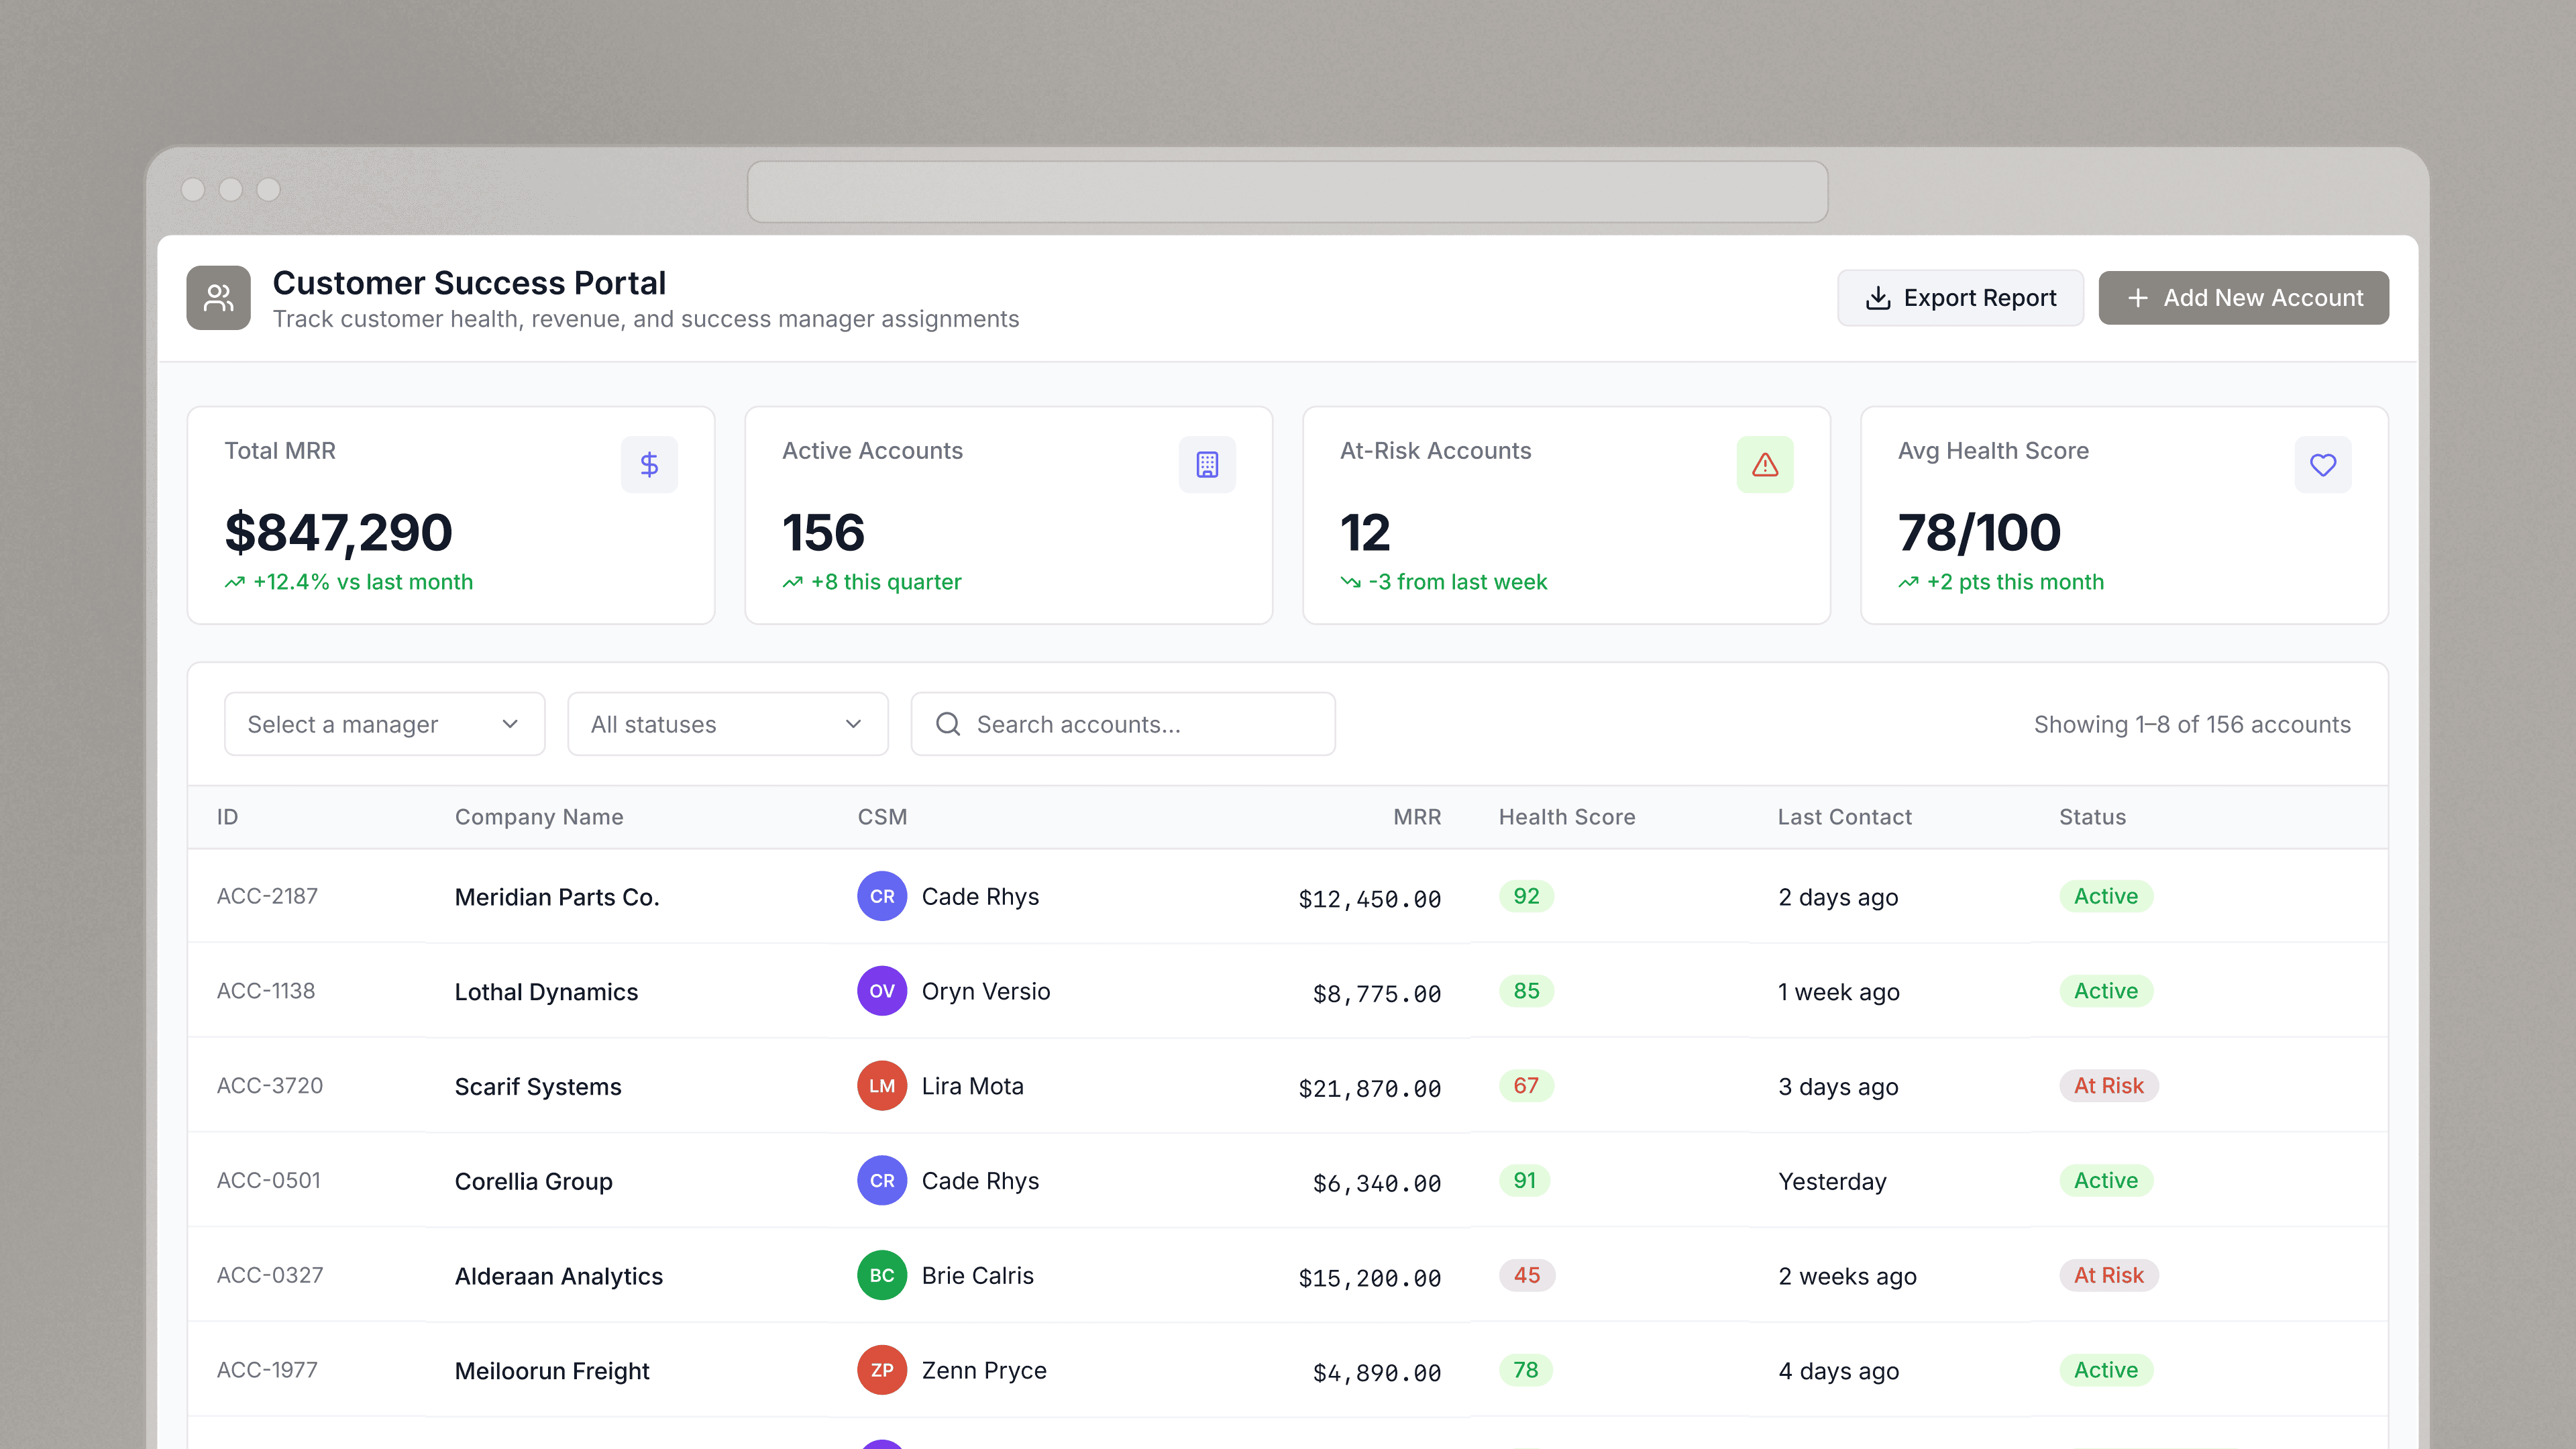
Task: Click health score badge 45
Action: [x=1526, y=1275]
